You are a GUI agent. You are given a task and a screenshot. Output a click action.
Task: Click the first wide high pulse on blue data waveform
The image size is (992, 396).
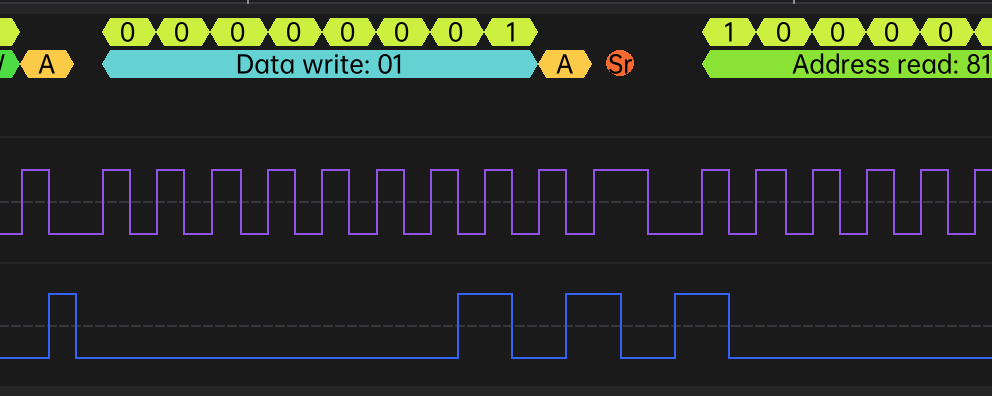click(485, 326)
